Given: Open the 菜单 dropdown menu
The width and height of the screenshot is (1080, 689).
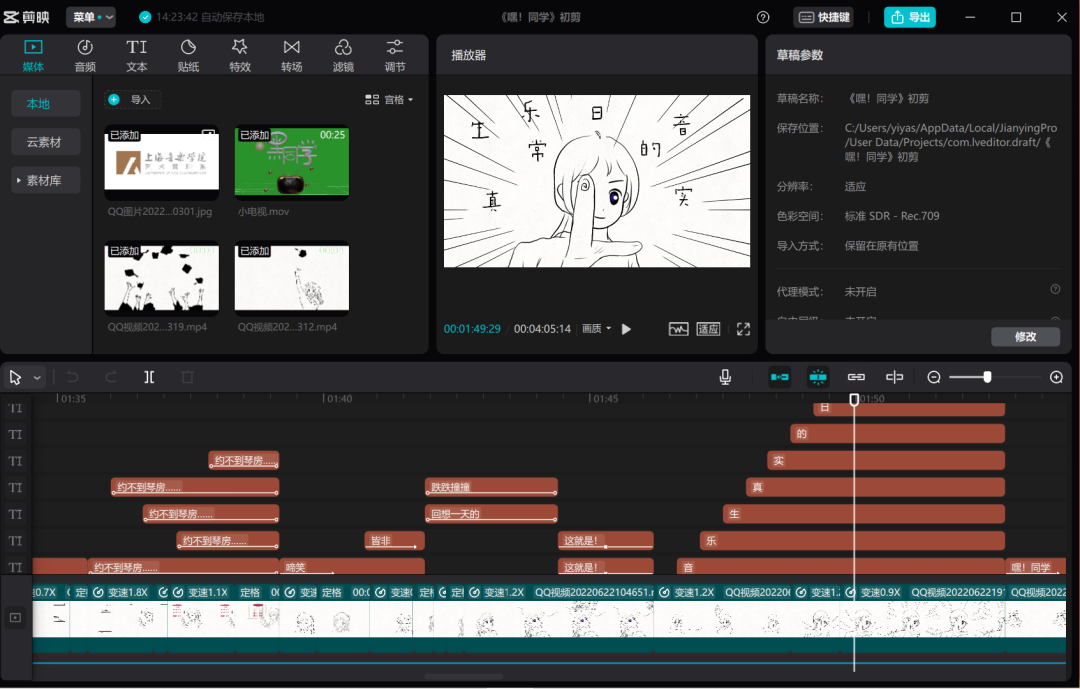Looking at the screenshot, I should [91, 17].
